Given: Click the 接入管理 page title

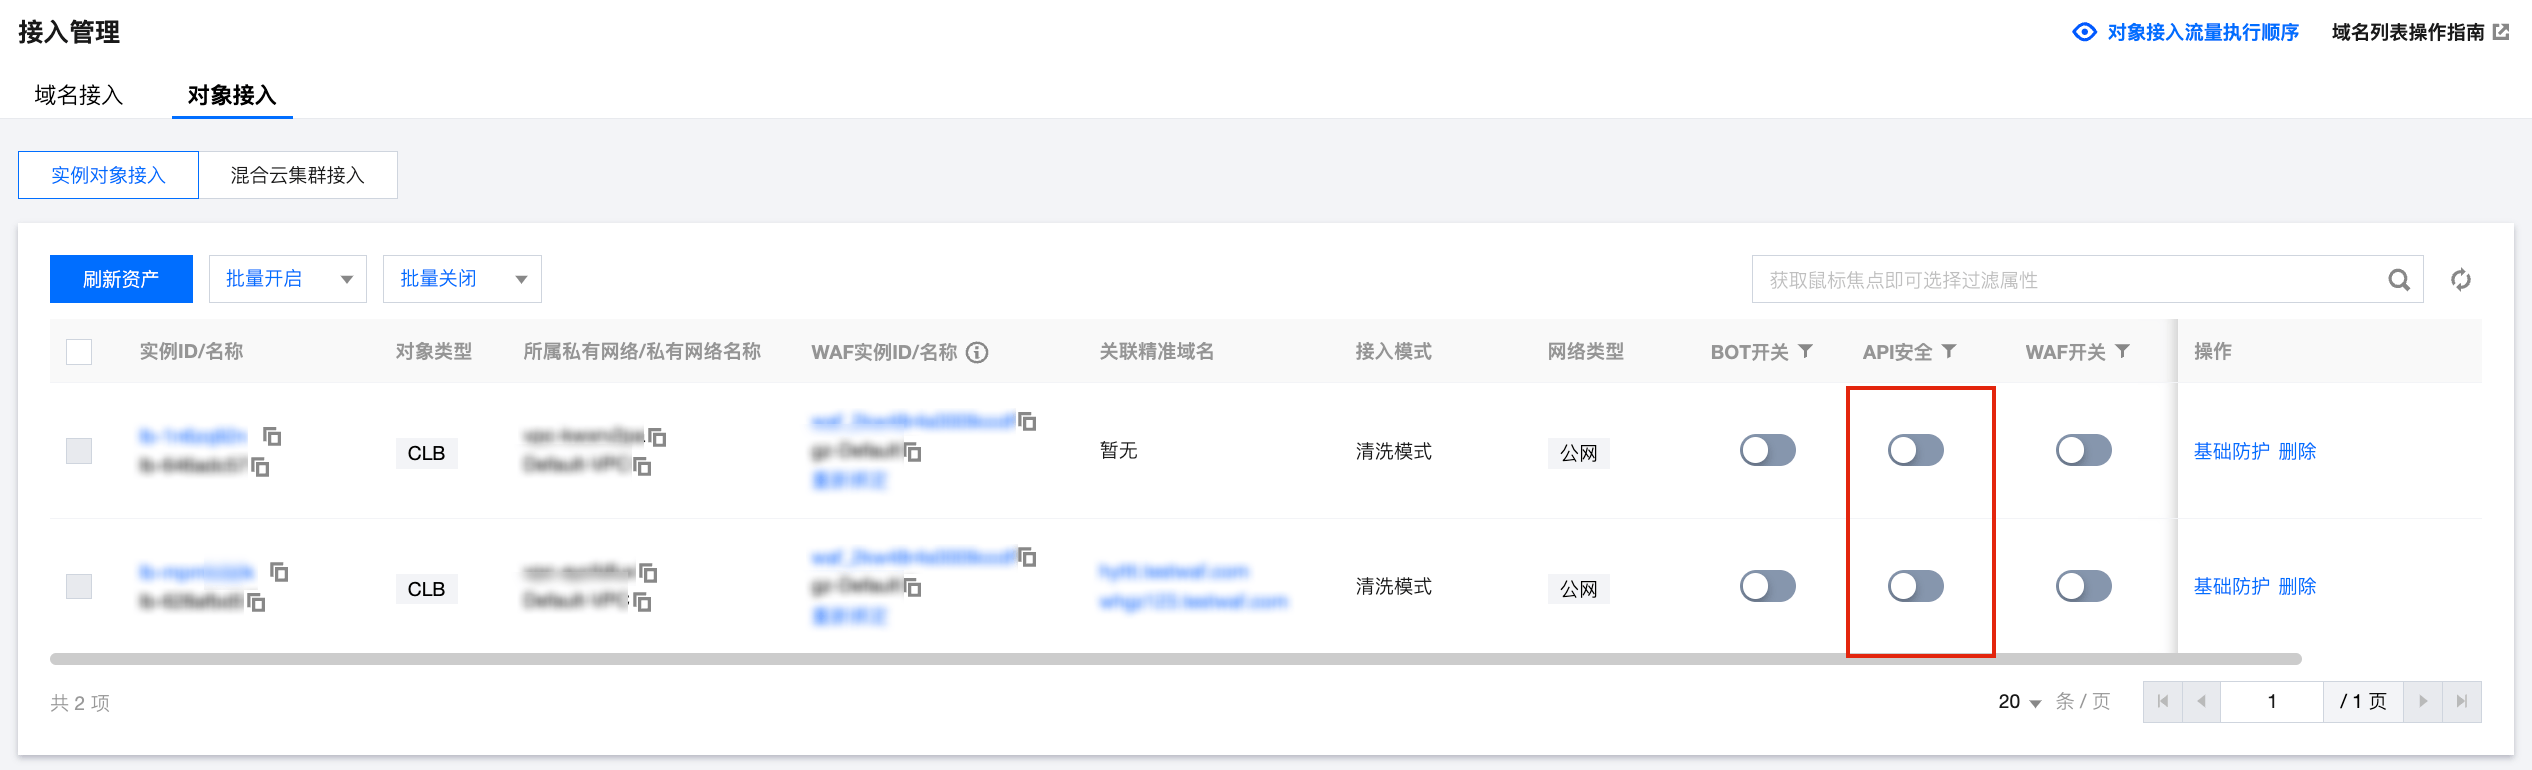Looking at the screenshot, I should (69, 32).
